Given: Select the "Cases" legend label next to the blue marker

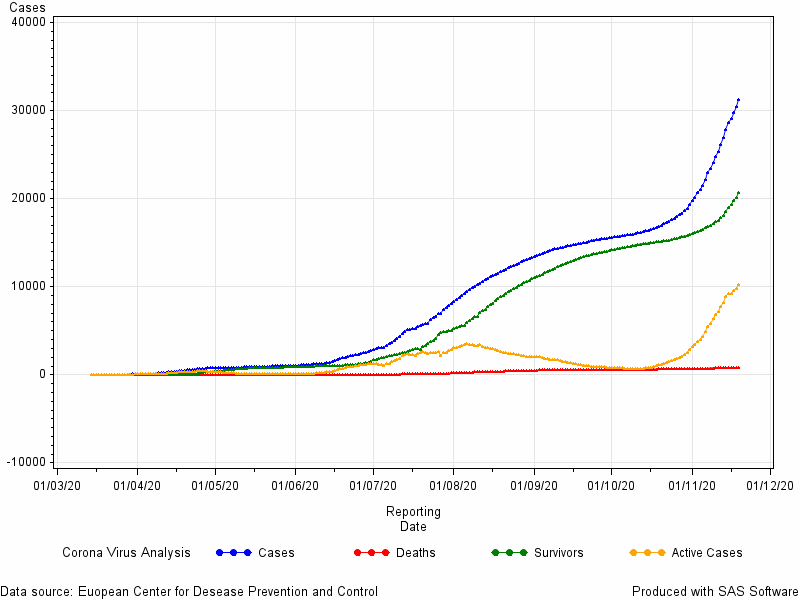Looking at the screenshot, I should pyautogui.click(x=276, y=553).
